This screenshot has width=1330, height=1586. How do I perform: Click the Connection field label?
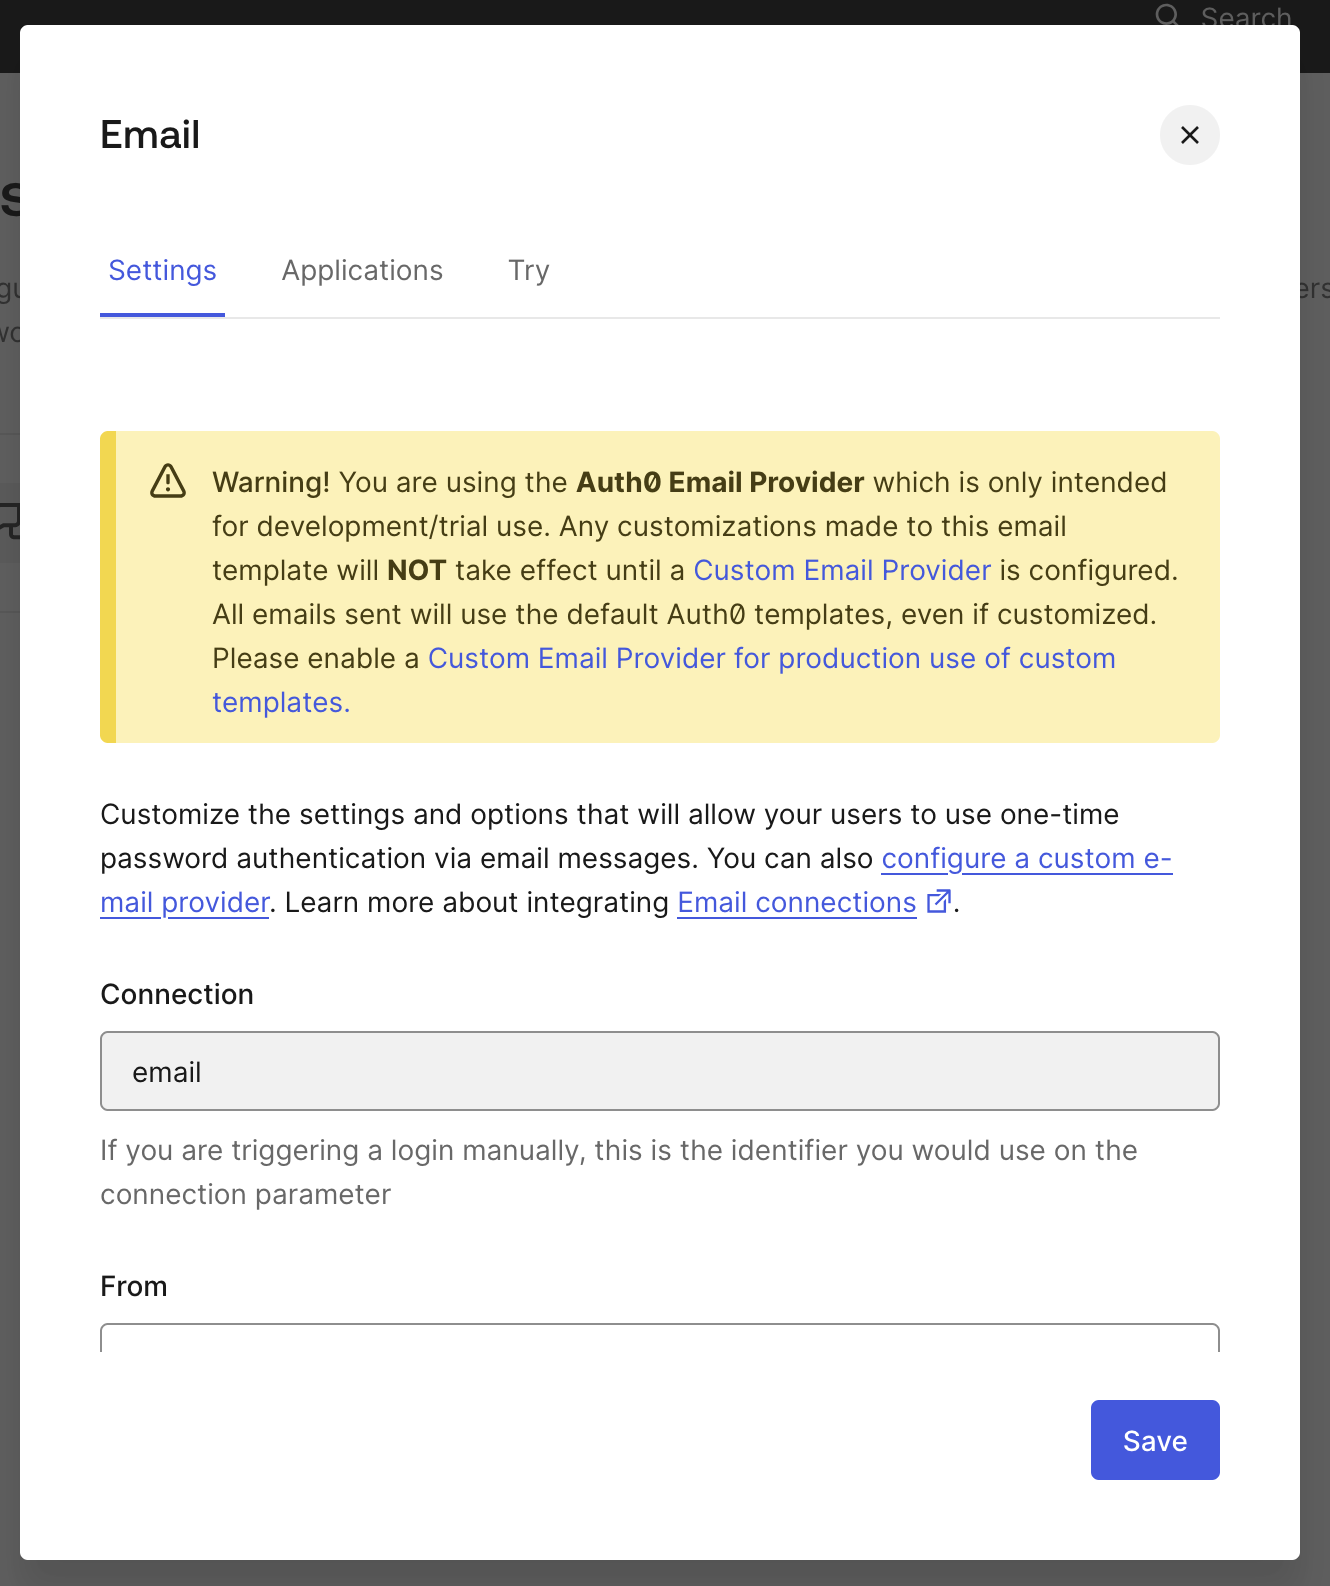click(x=177, y=994)
